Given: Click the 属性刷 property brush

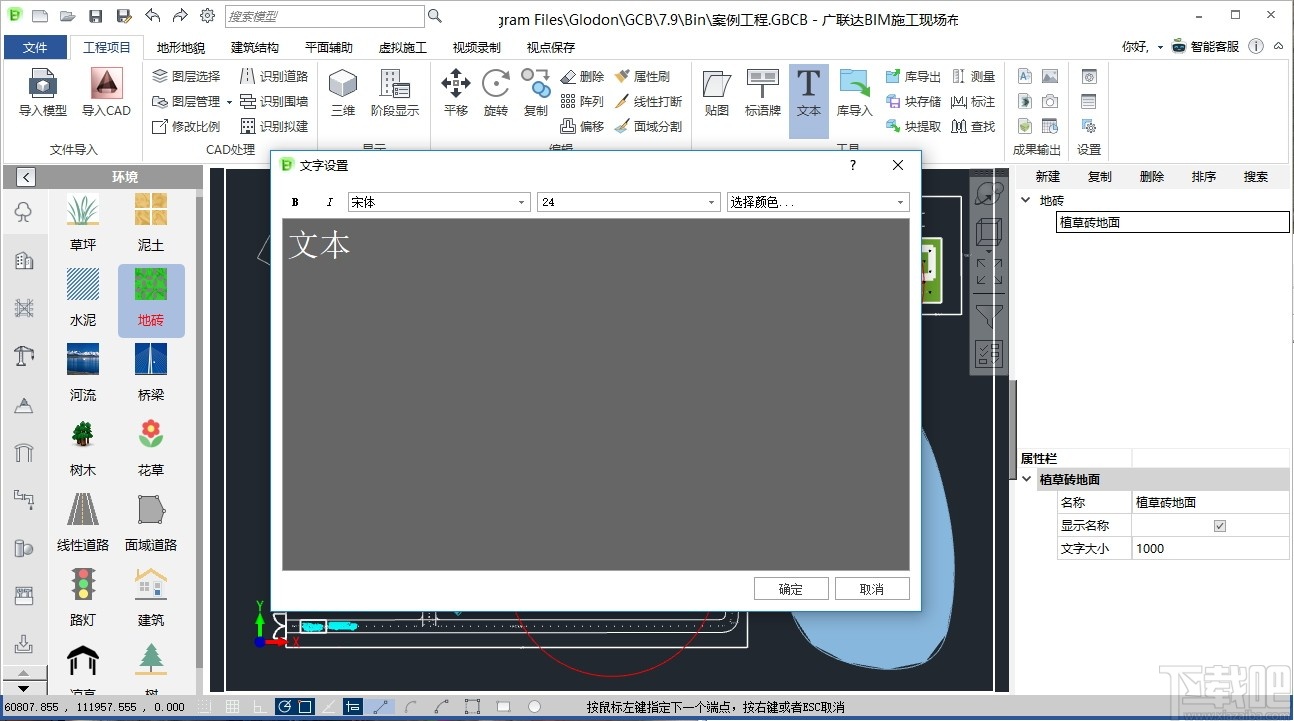Looking at the screenshot, I should pos(642,76).
